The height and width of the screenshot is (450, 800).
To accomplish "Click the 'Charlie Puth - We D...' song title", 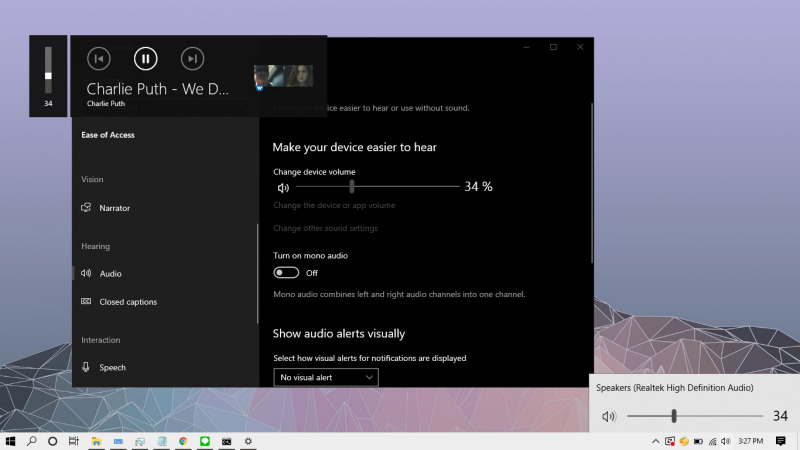I will coord(158,89).
